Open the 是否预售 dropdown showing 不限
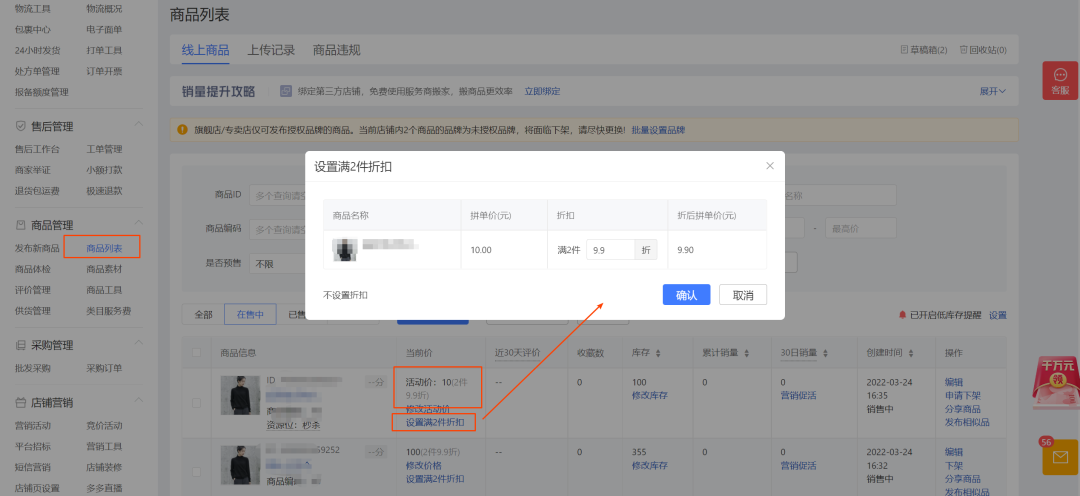The width and height of the screenshot is (1080, 496). (x=277, y=263)
